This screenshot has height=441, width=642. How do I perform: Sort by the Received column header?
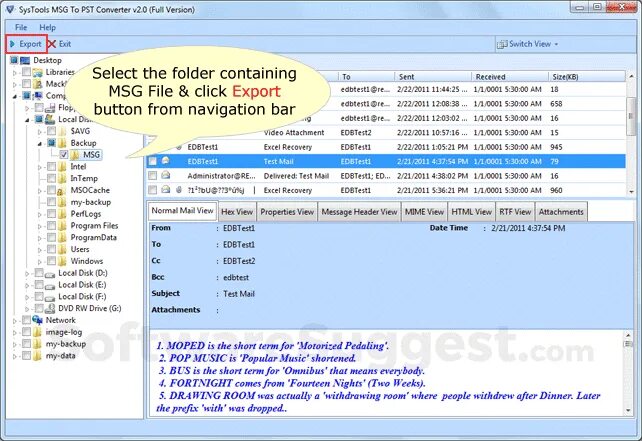[x=509, y=77]
